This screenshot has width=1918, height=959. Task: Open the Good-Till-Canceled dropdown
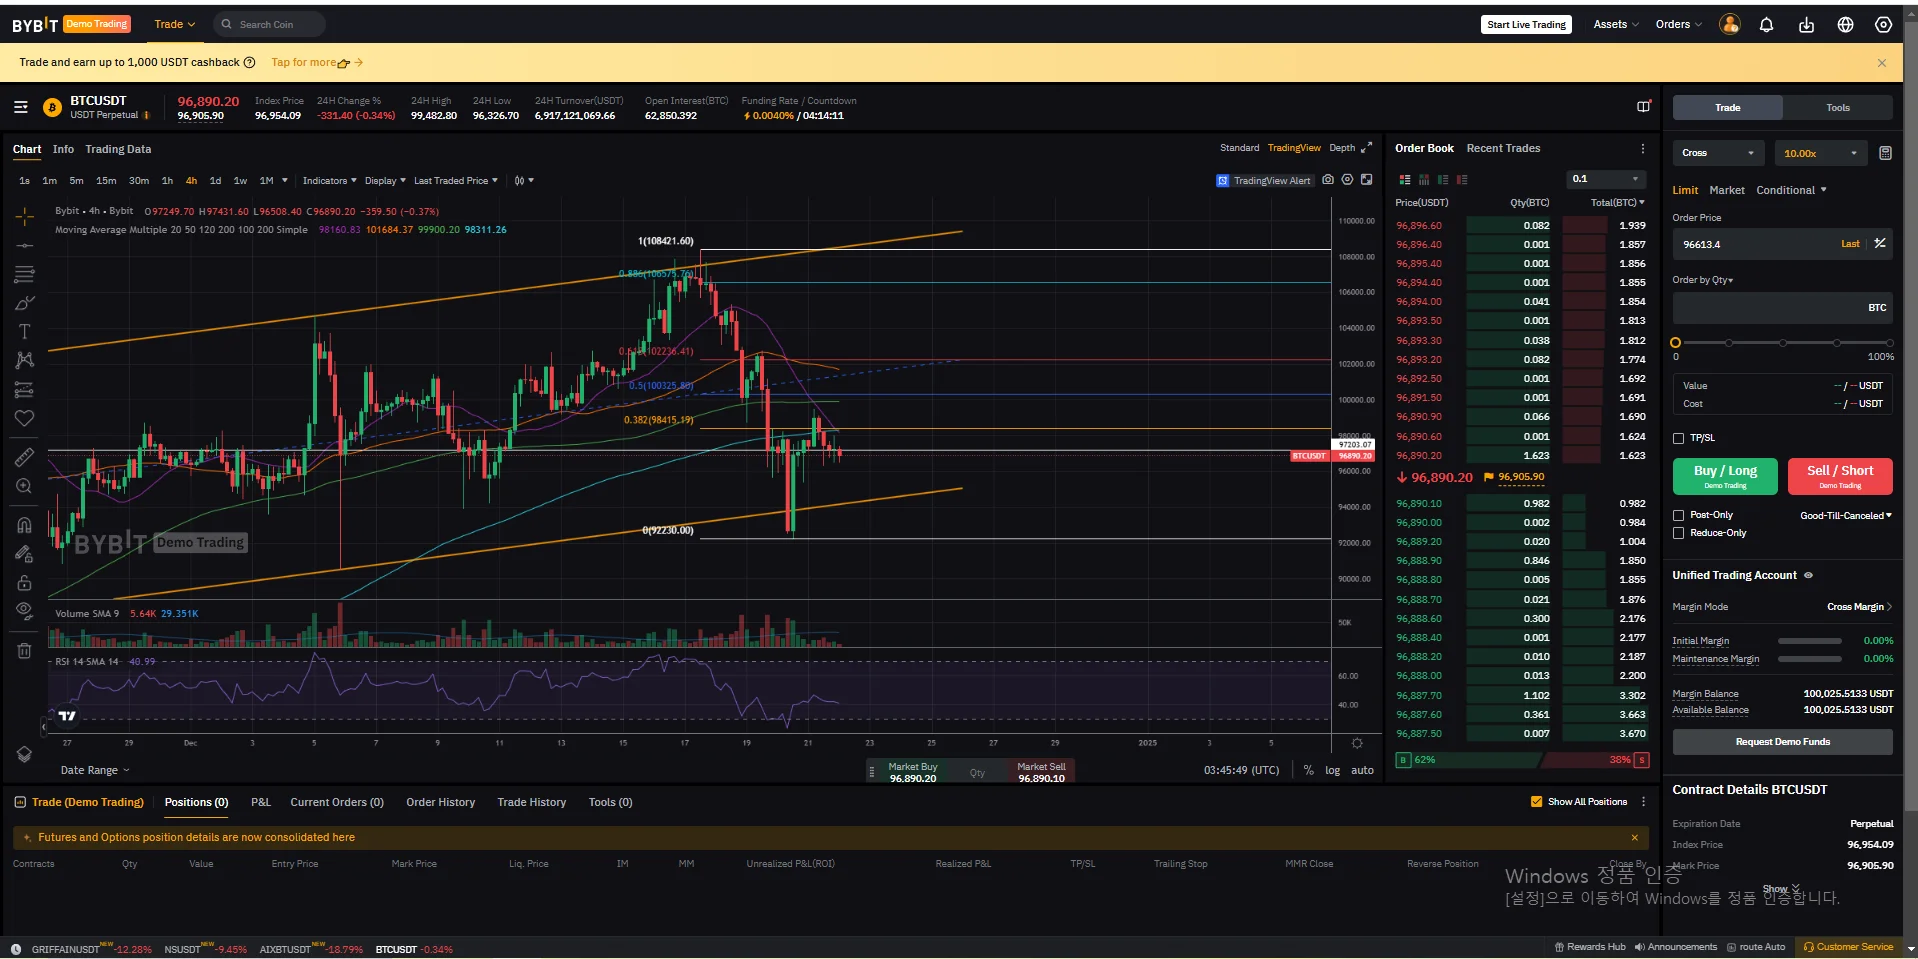click(1846, 516)
